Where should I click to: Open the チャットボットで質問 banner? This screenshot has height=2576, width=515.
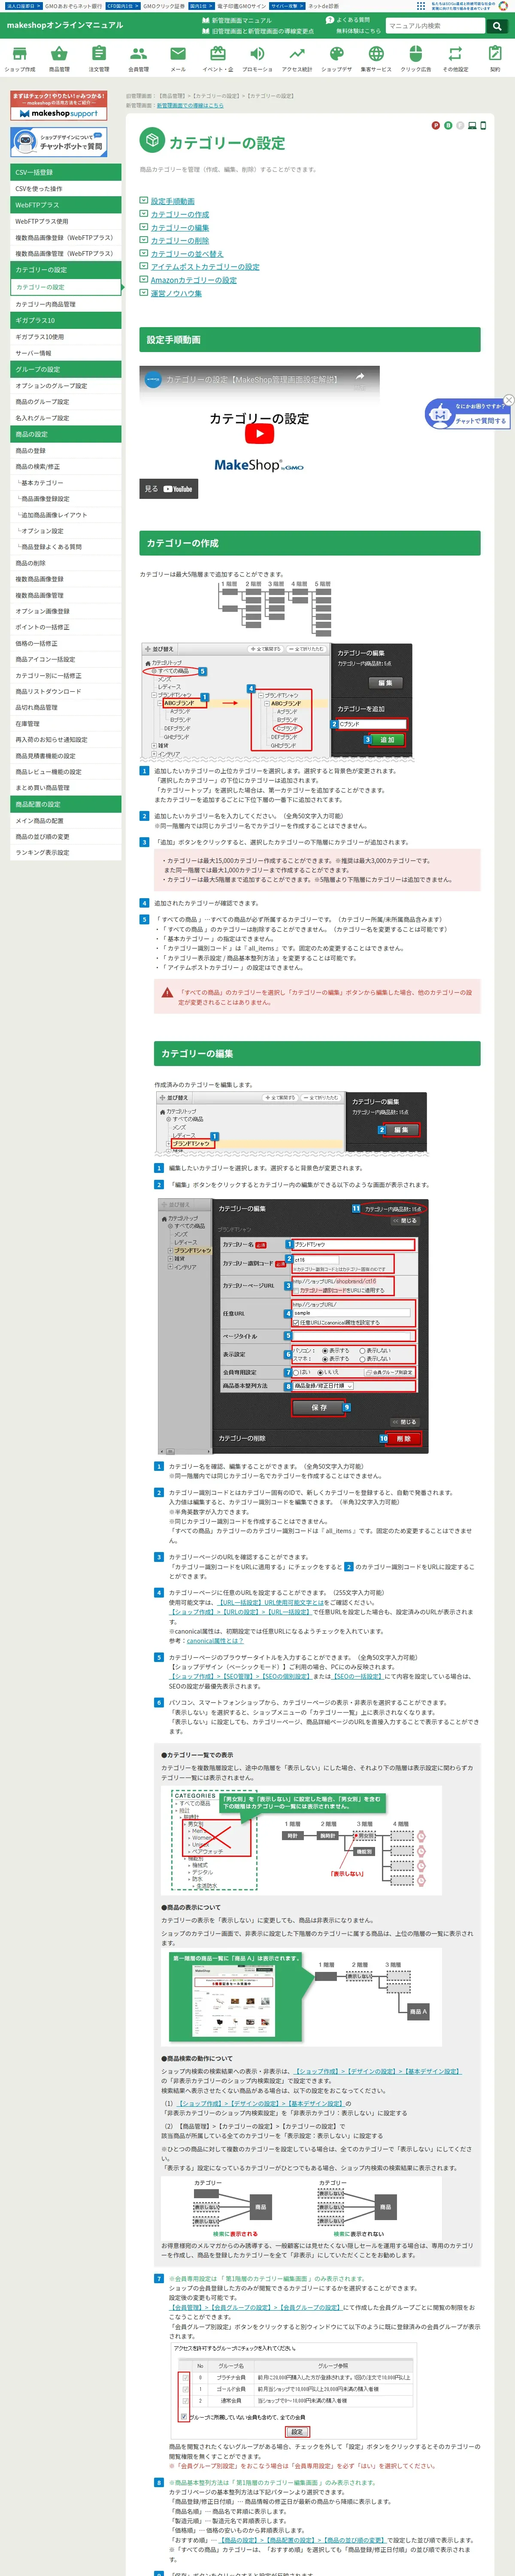(x=59, y=142)
